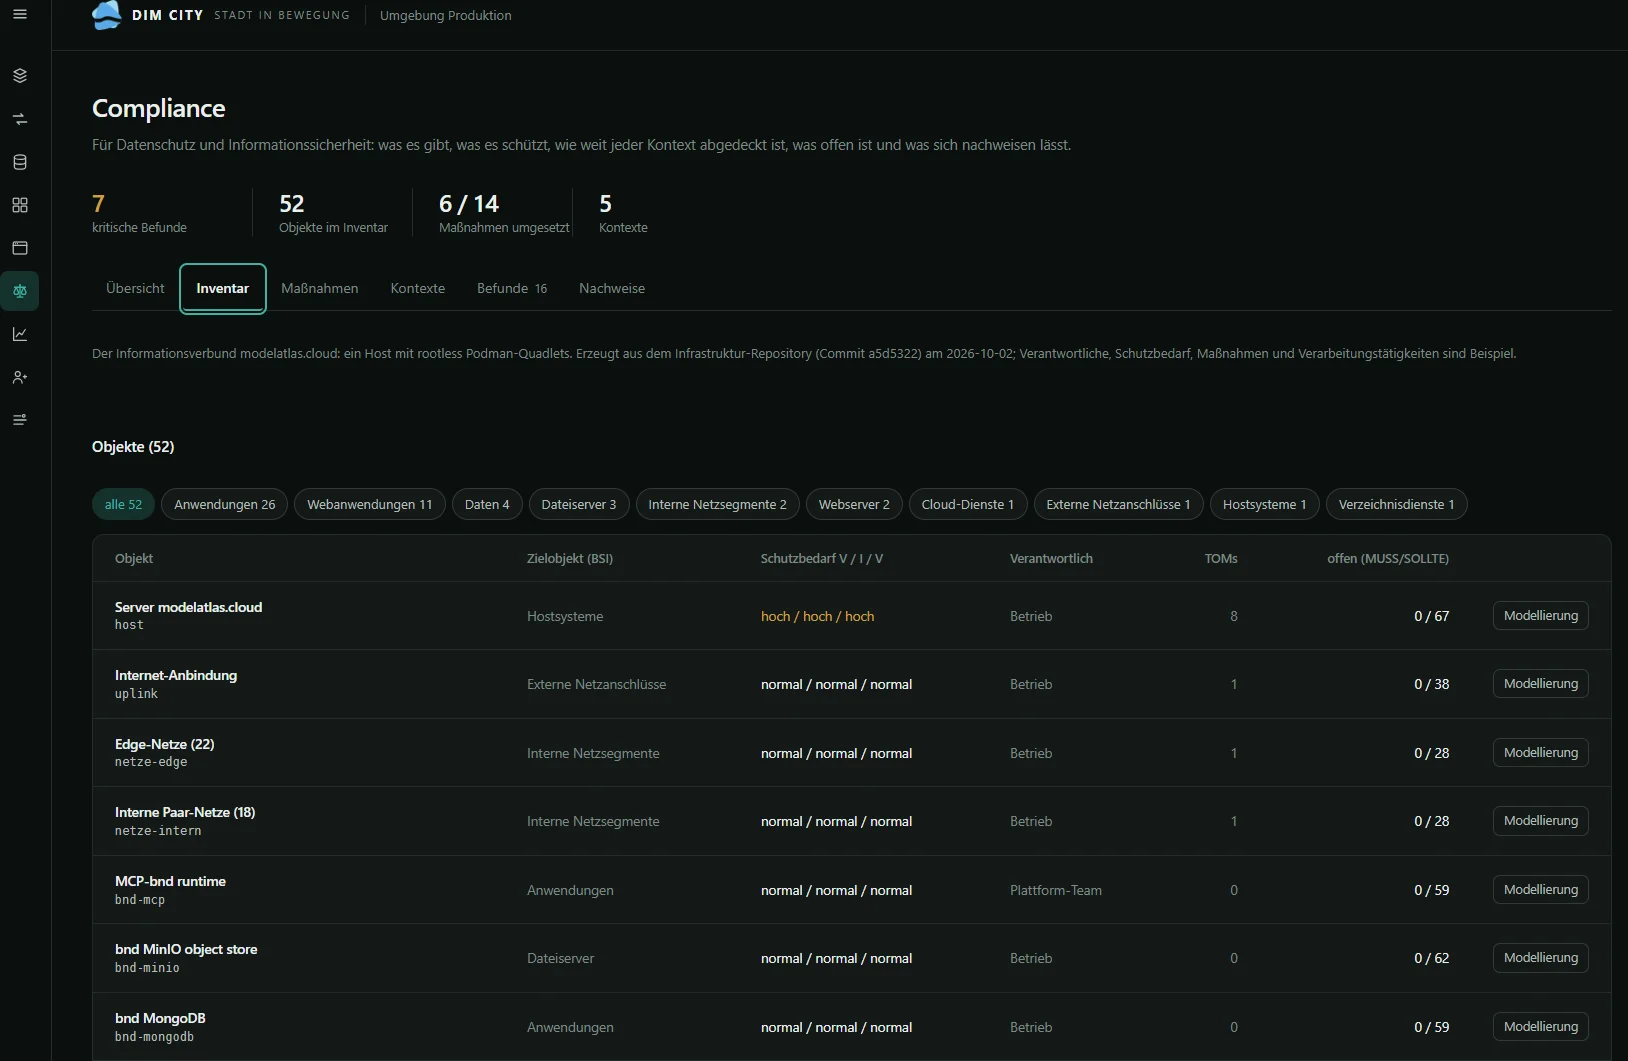Open the hamburger menu icon
This screenshot has width=1628, height=1061.
coord(19,15)
